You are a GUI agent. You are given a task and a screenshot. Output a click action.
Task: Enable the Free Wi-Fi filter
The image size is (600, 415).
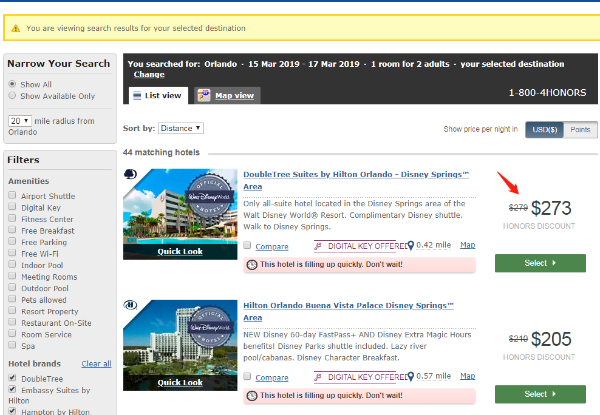tap(12, 252)
